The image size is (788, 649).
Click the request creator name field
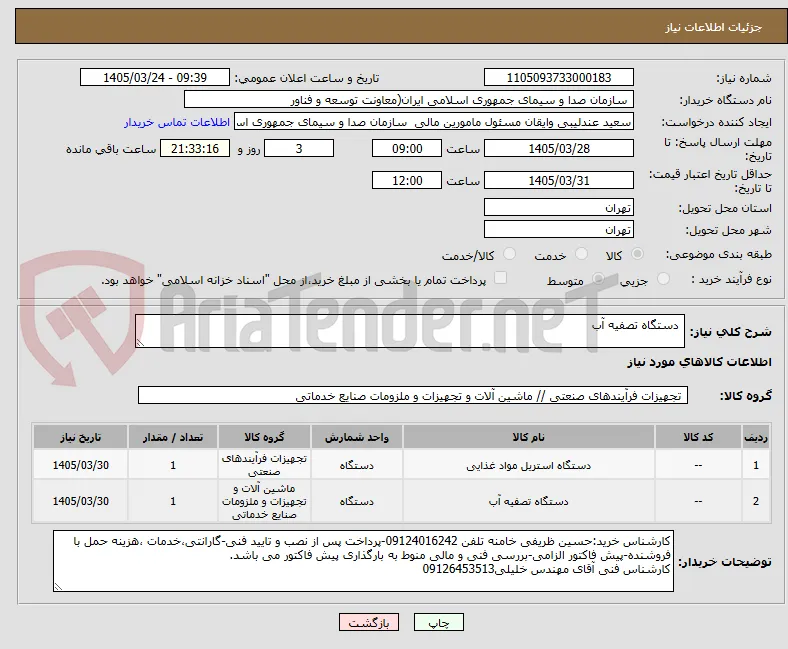[x=434, y=122]
